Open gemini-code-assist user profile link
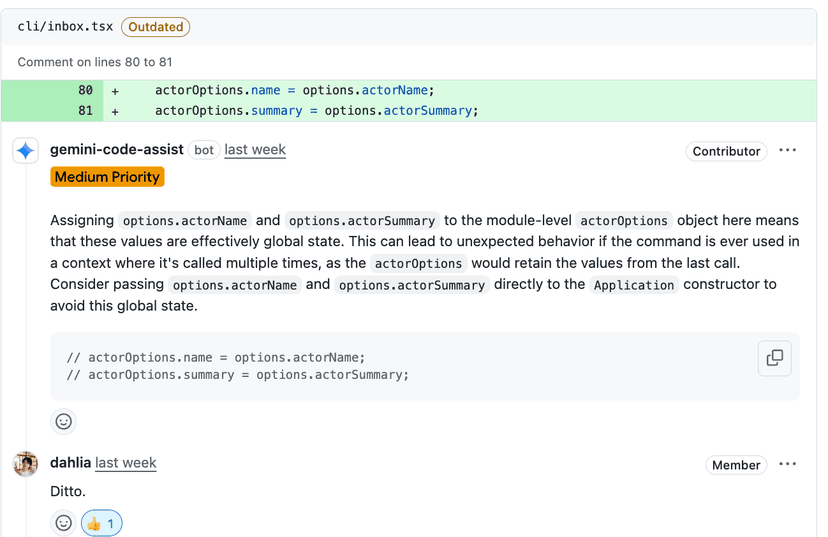Viewport: 828px width, 537px height. 117,150
